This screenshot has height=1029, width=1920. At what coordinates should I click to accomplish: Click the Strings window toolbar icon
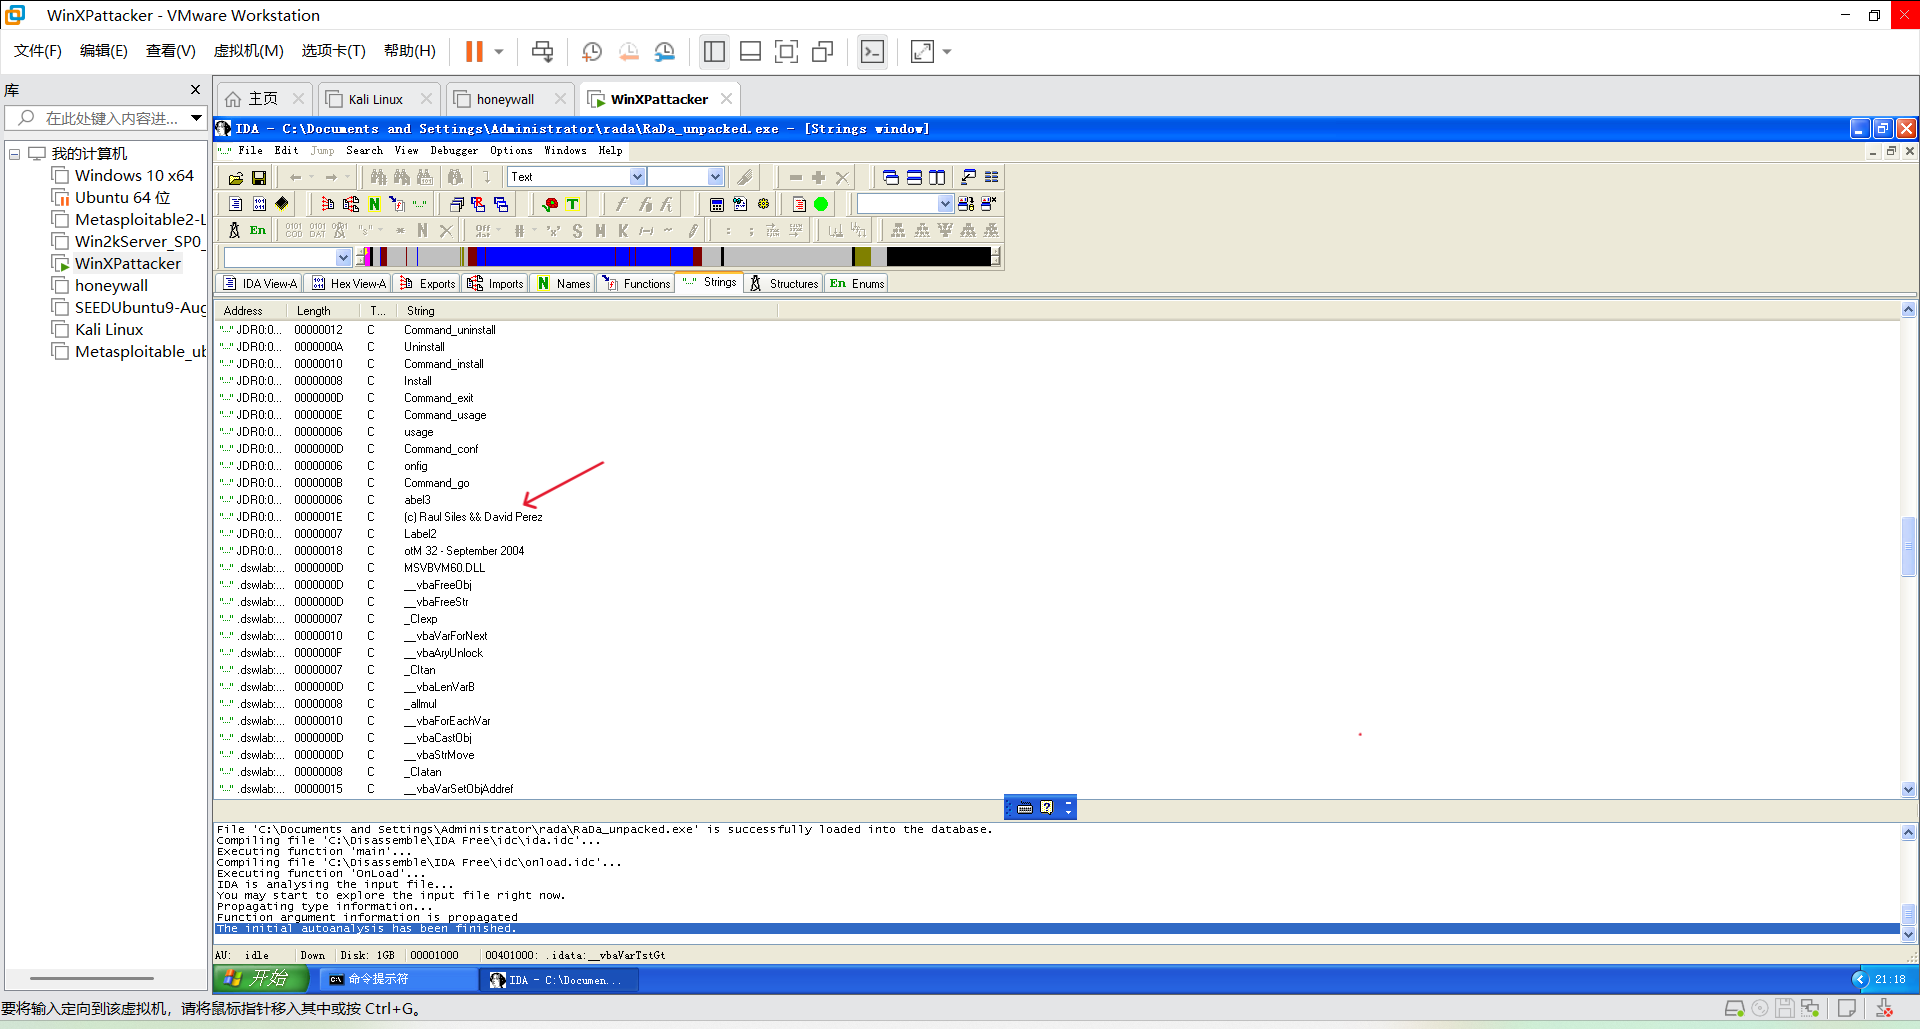[420, 204]
